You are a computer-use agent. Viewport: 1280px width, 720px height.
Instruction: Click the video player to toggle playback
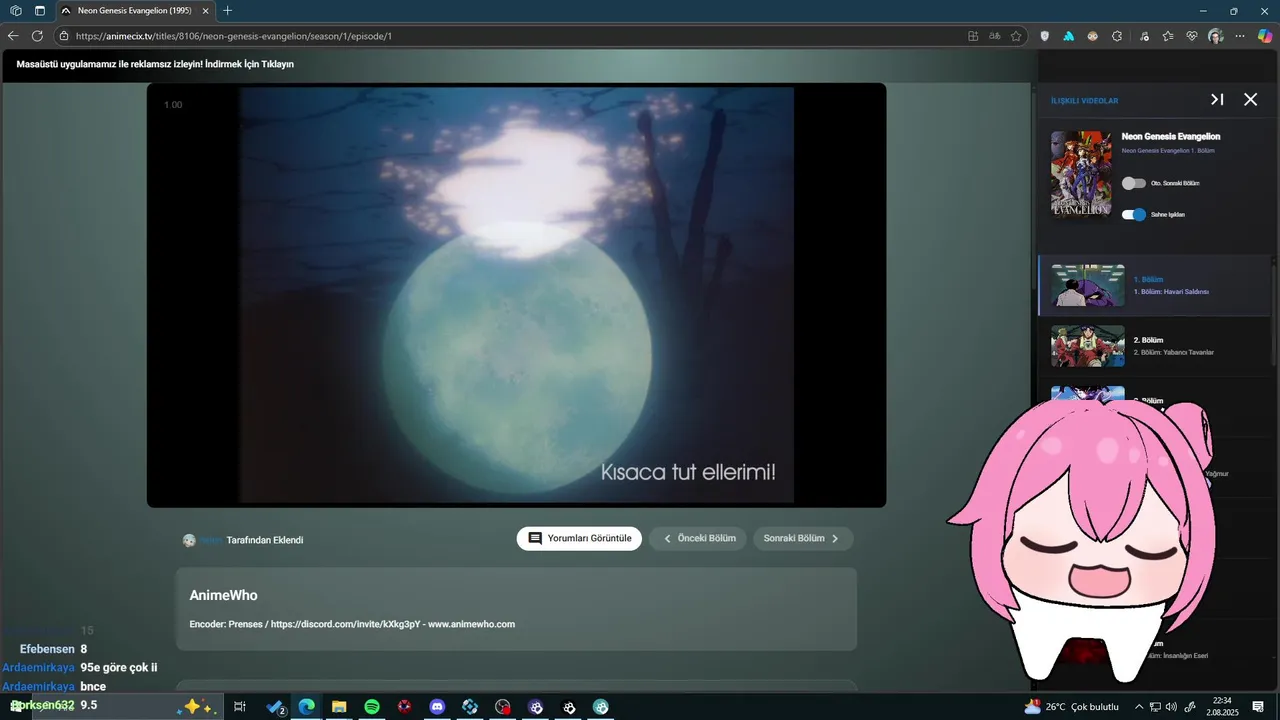[x=516, y=295]
